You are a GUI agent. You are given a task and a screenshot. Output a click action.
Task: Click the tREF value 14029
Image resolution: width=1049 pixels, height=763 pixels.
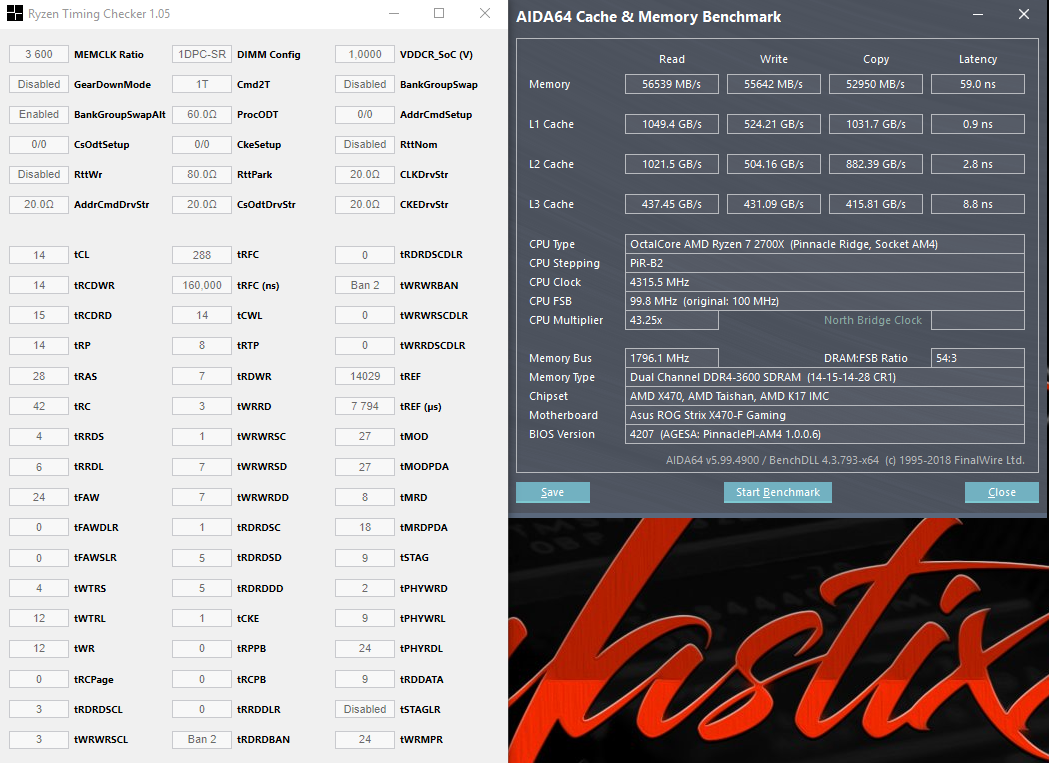[365, 376]
